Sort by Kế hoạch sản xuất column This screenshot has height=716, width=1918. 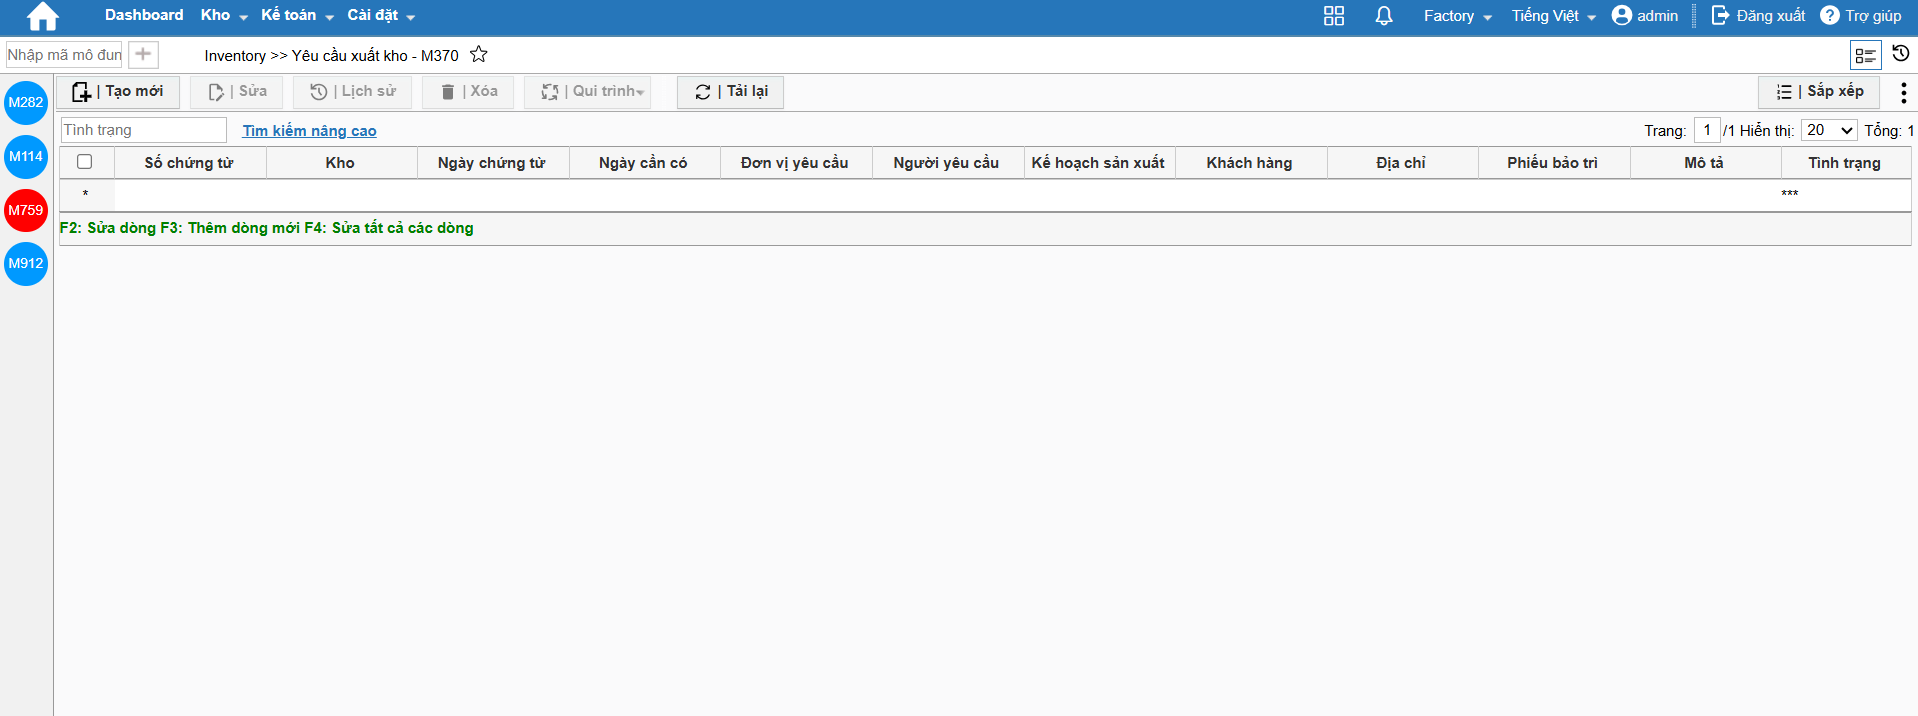pyautogui.click(x=1098, y=163)
